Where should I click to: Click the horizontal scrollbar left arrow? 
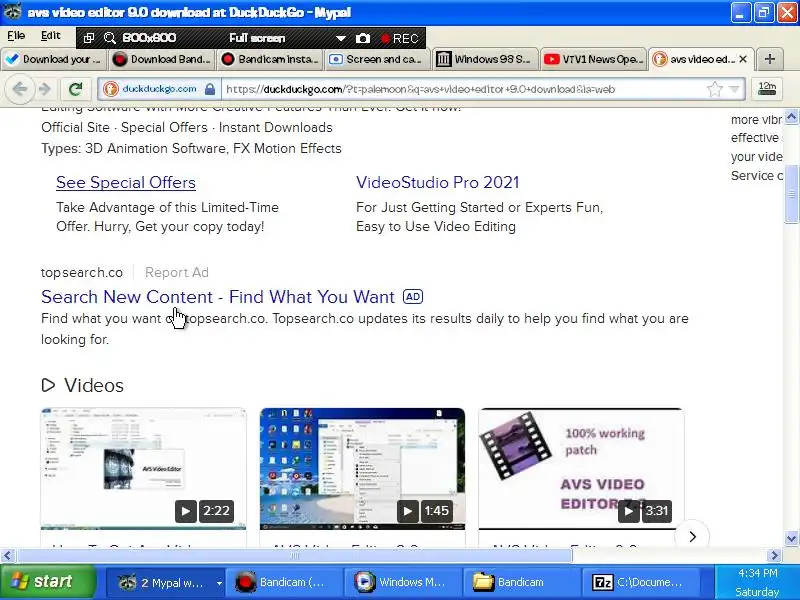tap(8, 555)
